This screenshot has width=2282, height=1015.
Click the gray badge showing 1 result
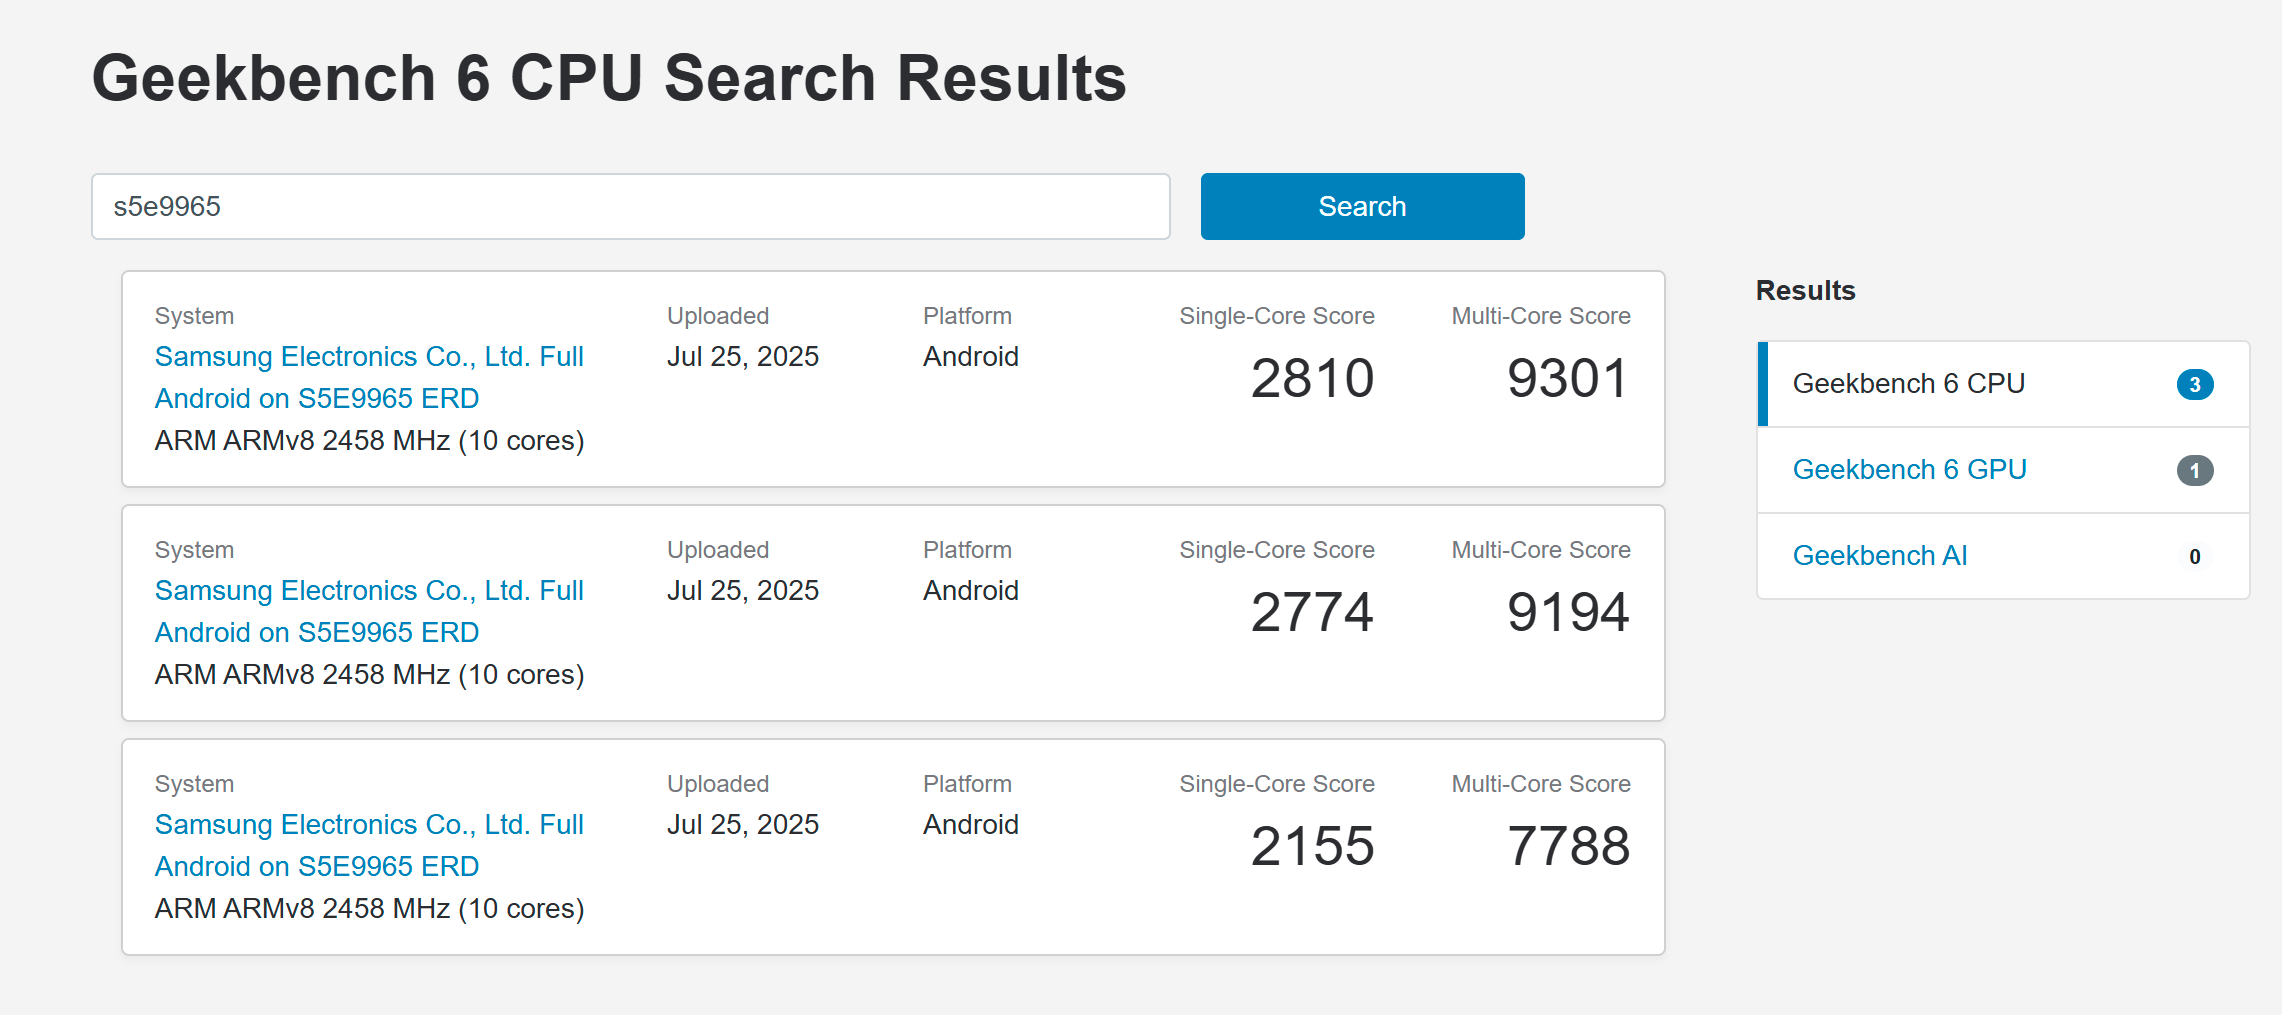(x=2194, y=471)
